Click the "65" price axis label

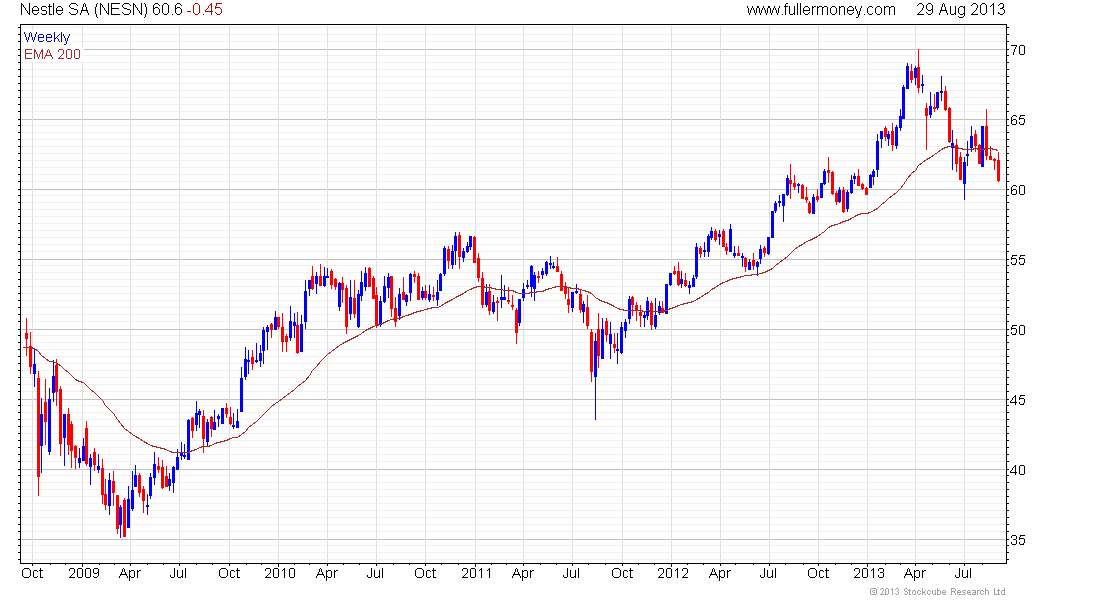1017,121
